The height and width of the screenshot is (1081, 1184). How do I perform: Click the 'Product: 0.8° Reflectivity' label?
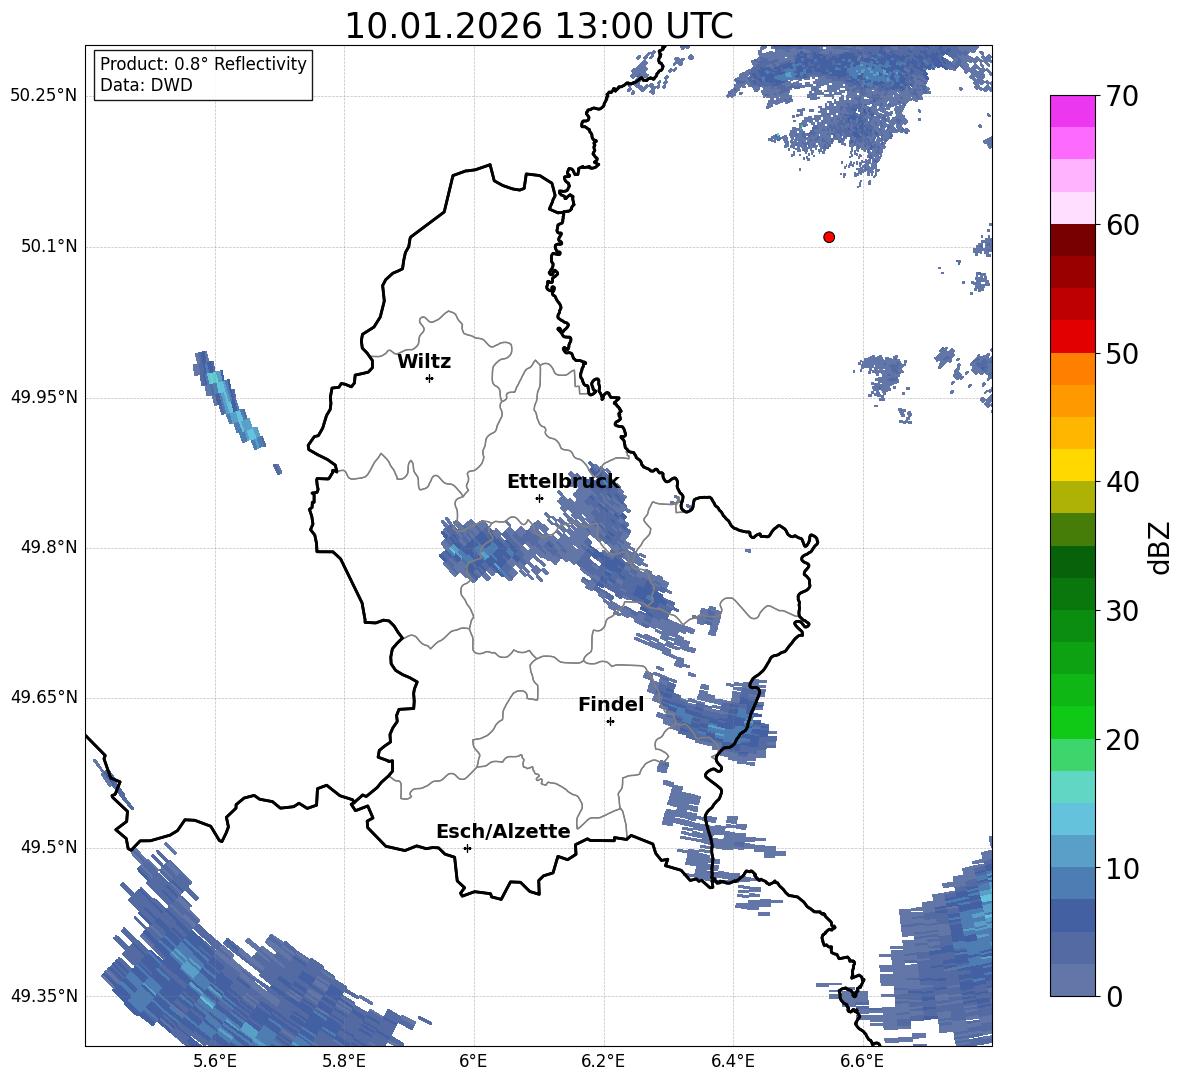point(203,63)
